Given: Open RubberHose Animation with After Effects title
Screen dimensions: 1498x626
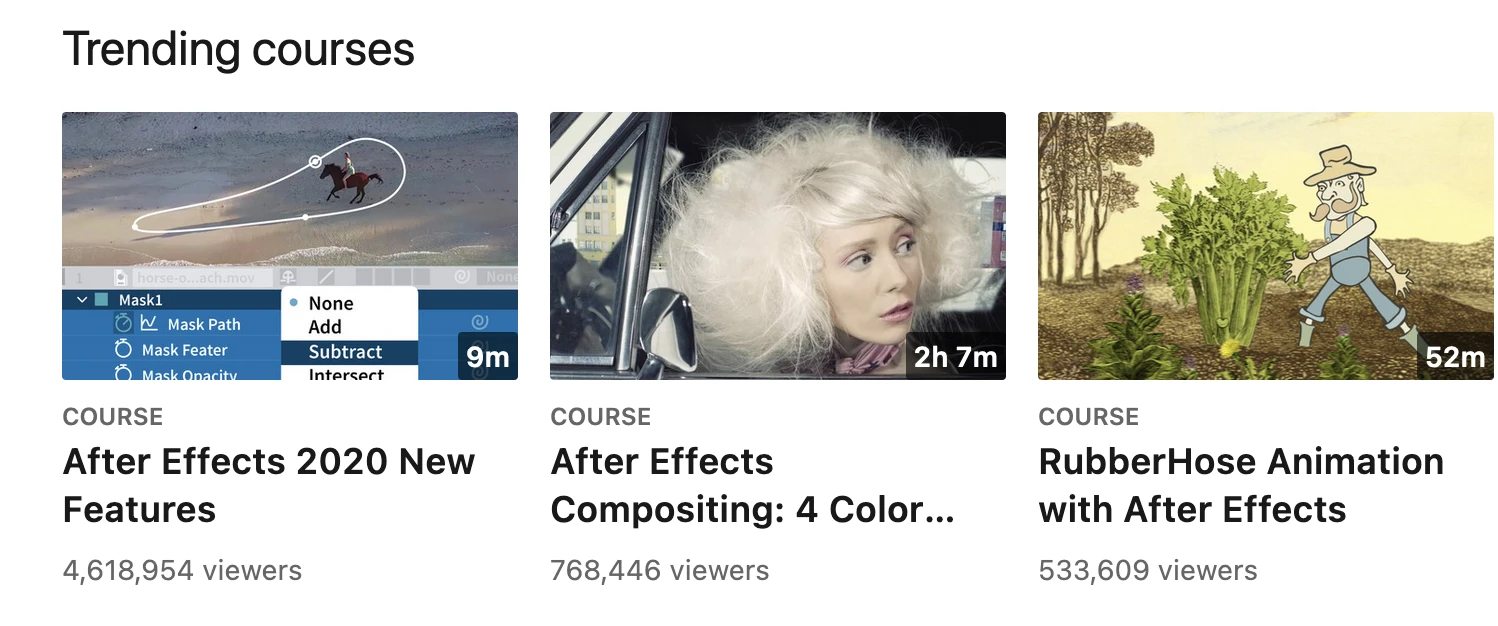Looking at the screenshot, I should click(x=1241, y=486).
